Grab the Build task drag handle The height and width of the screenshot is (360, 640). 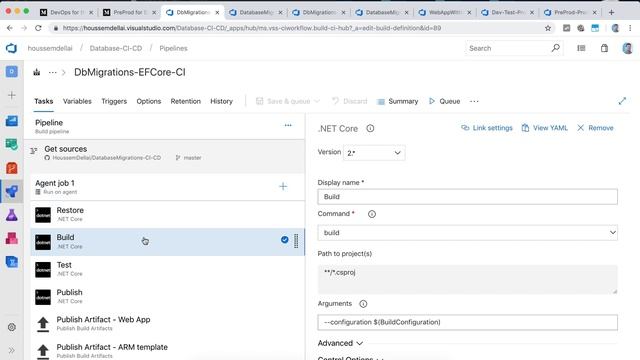[296, 241]
